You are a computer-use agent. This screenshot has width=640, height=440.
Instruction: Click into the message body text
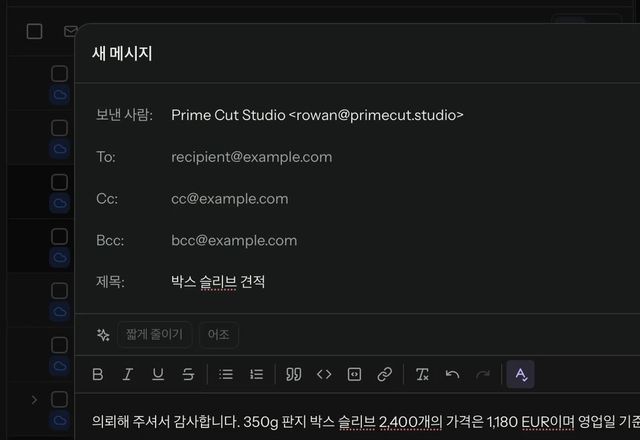pyautogui.click(x=366, y=422)
